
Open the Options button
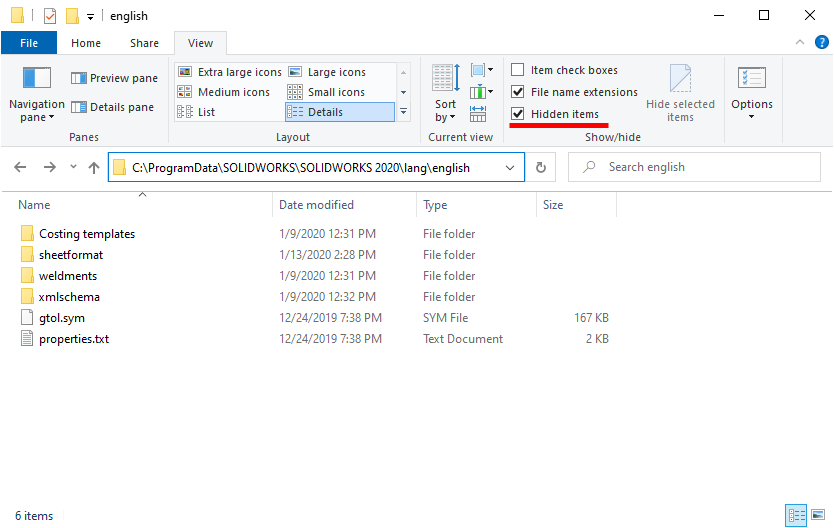tap(752, 93)
